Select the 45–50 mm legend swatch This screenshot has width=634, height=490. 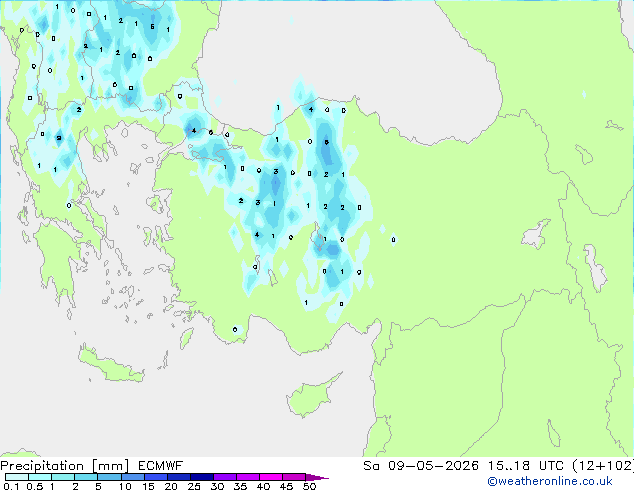pos(294,477)
